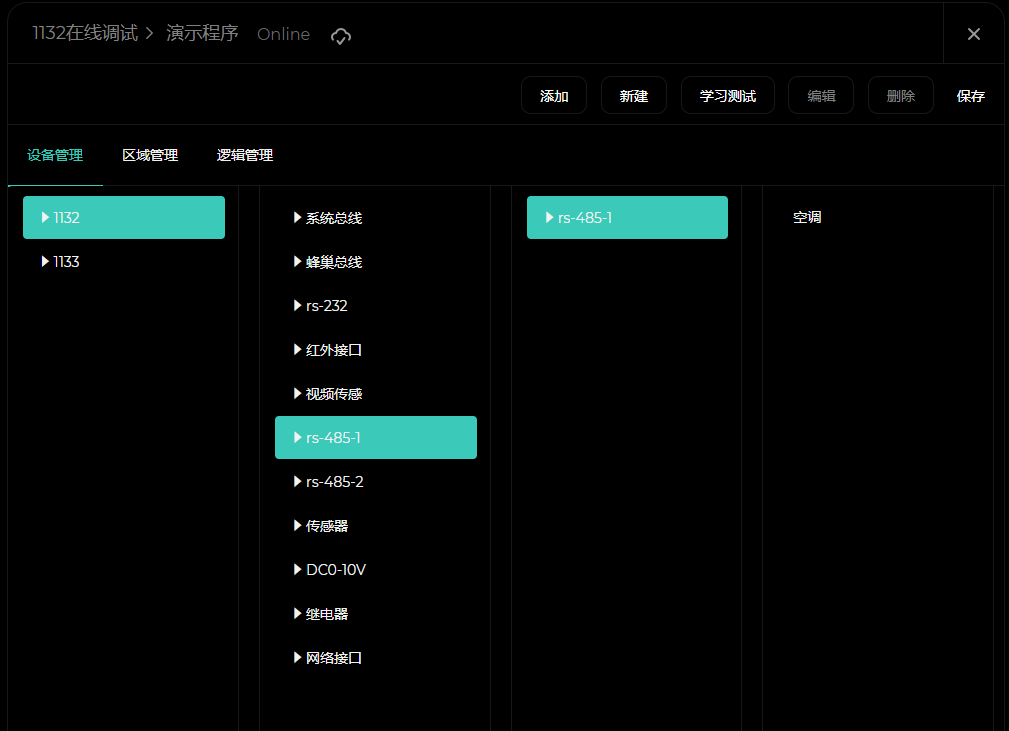1009x731 pixels.
Task: Select 继电器 label in interface list
Action: tap(327, 614)
